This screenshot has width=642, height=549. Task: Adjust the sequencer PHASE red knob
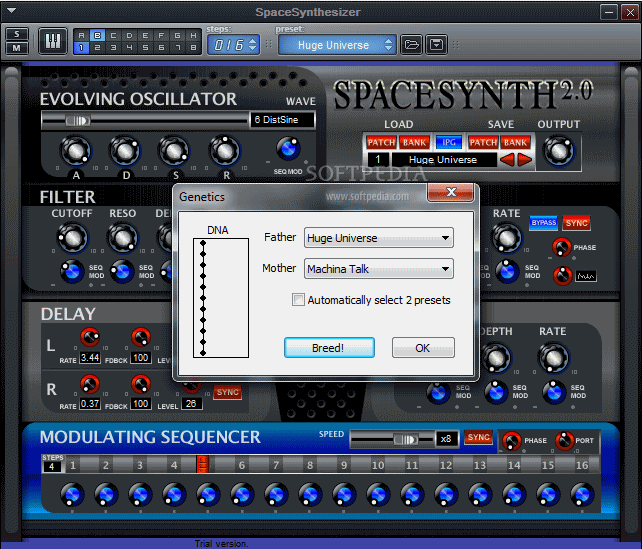point(511,441)
